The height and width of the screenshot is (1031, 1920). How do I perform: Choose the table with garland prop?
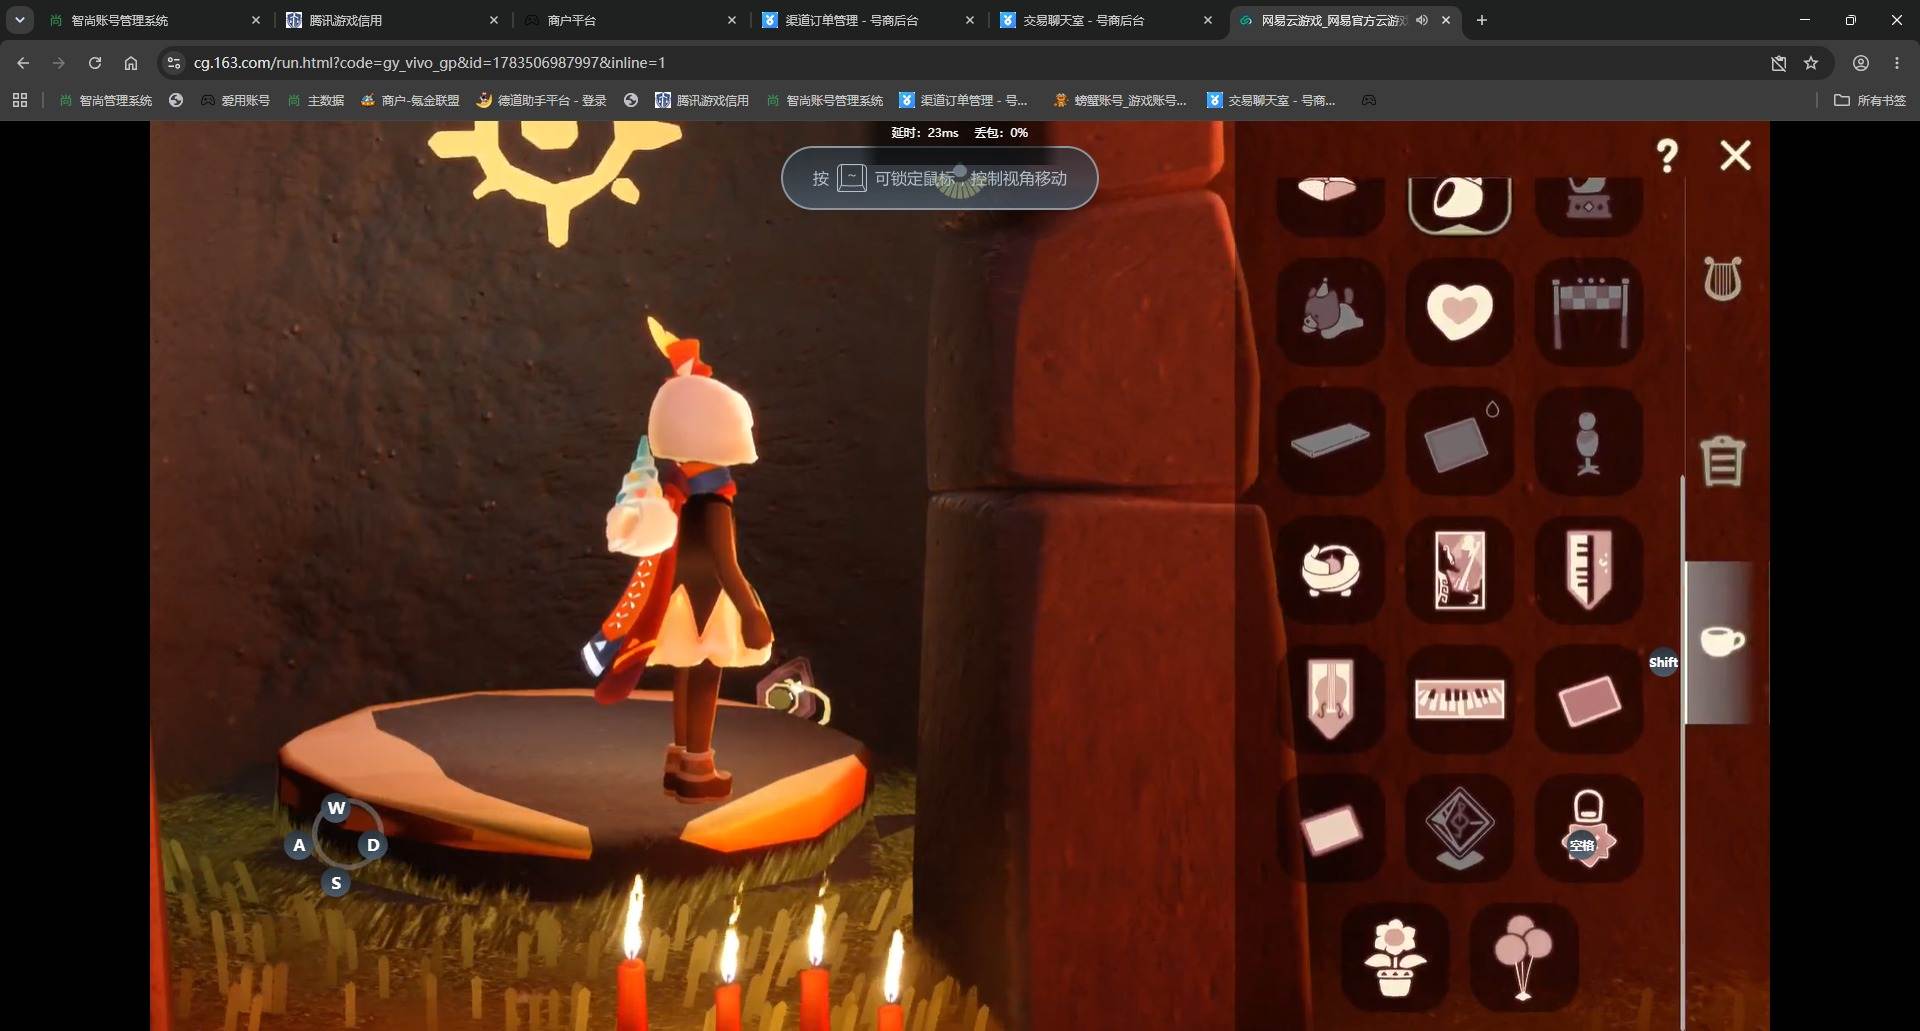(x=1588, y=311)
